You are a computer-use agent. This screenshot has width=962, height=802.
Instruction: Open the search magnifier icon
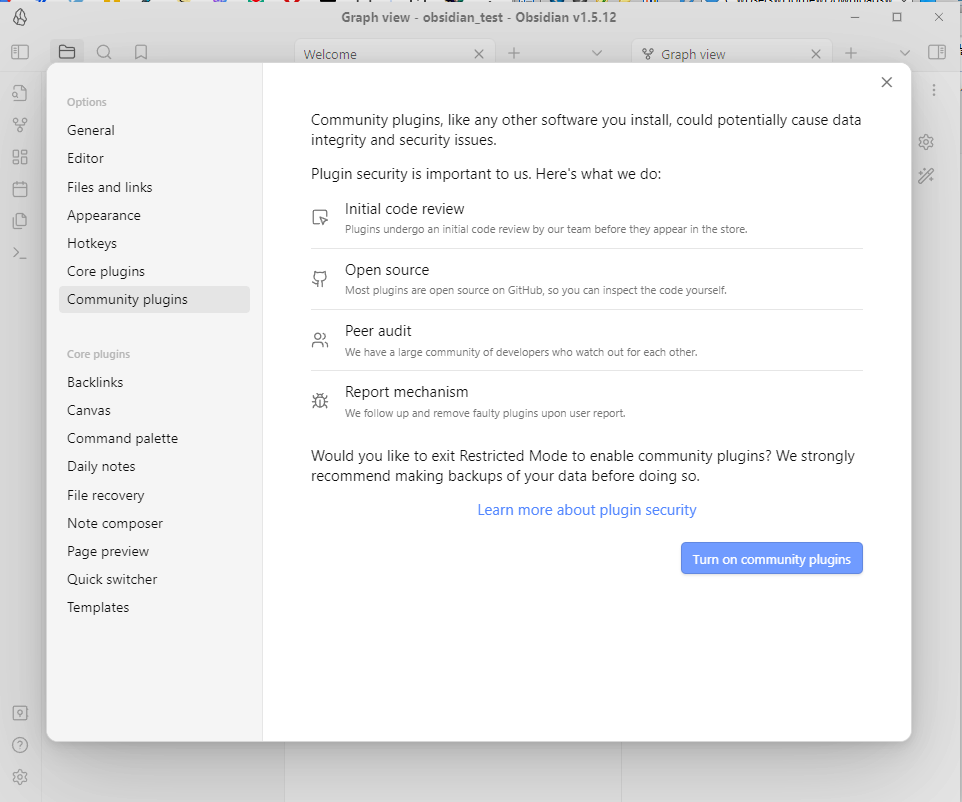pos(104,52)
